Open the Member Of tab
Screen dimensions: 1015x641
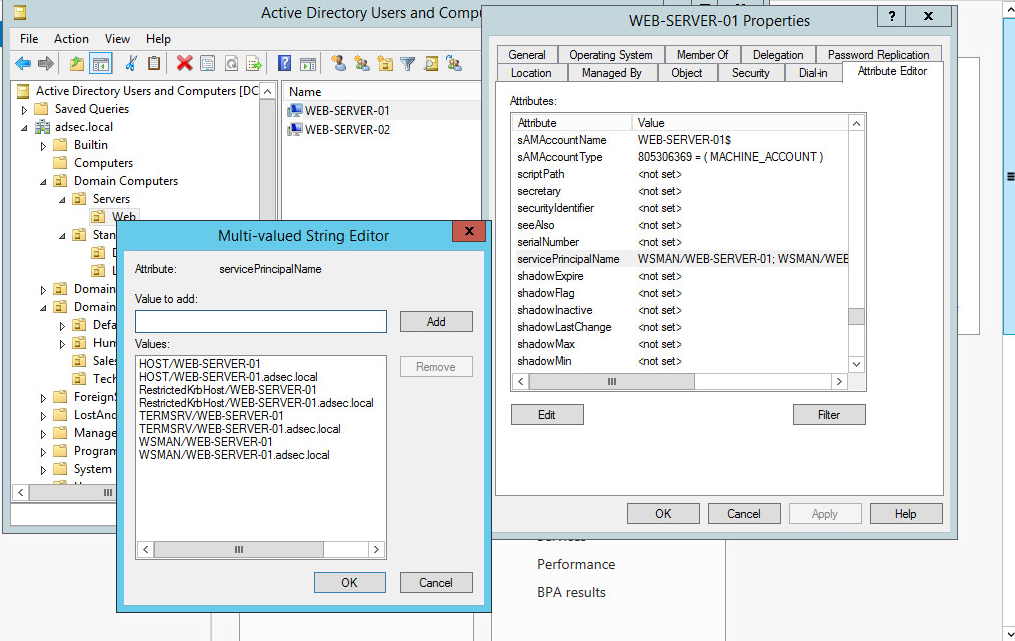point(702,55)
